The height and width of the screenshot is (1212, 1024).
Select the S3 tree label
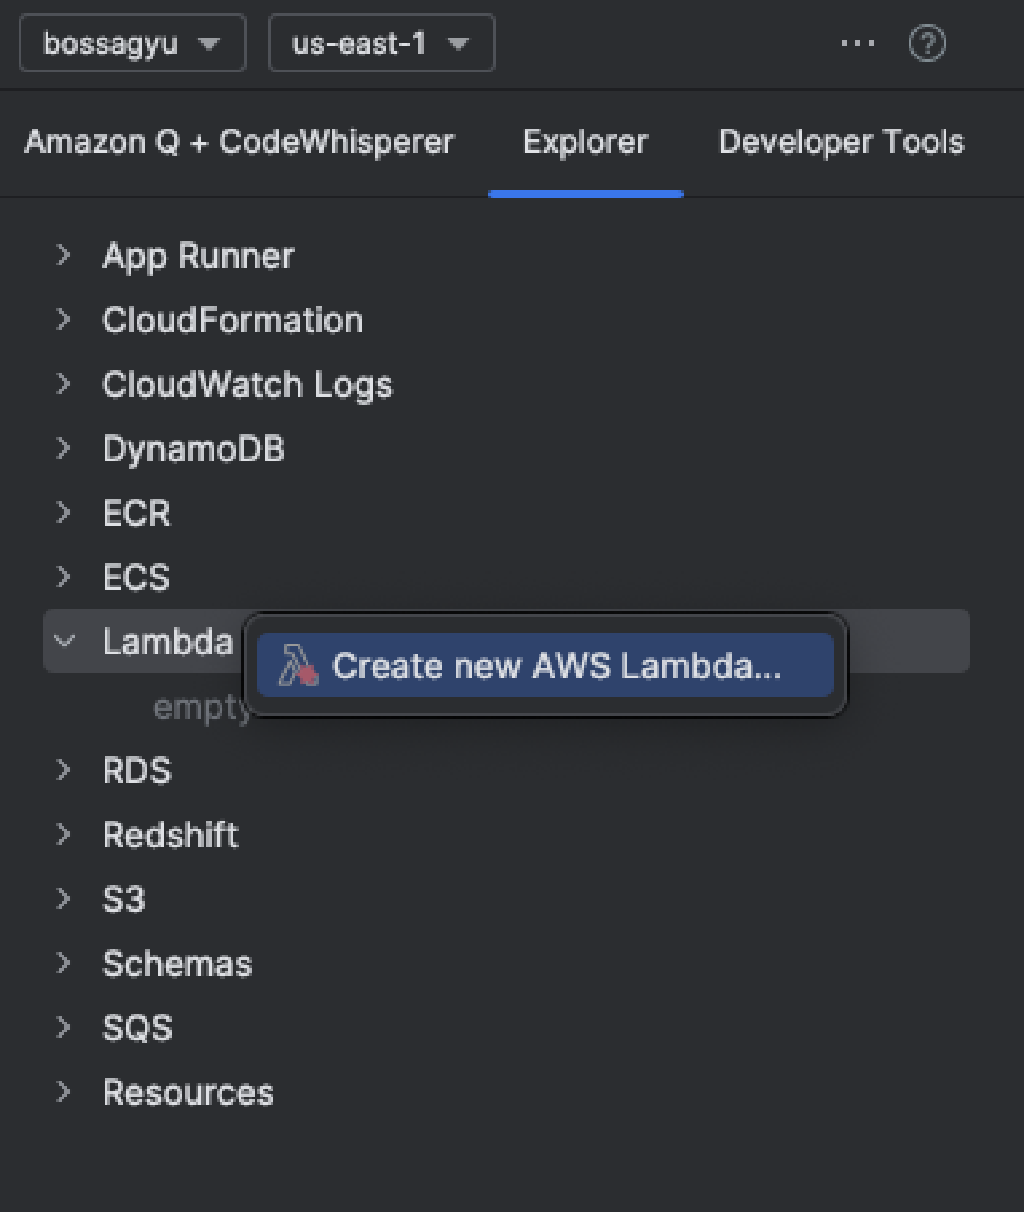124,899
